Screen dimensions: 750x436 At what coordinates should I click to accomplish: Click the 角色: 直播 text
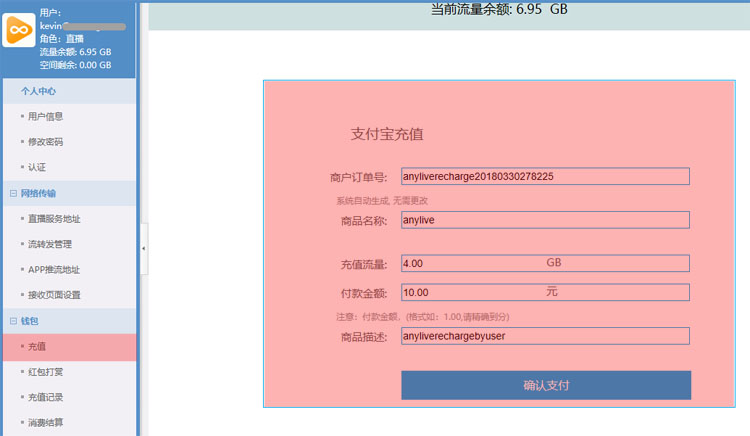pos(62,39)
